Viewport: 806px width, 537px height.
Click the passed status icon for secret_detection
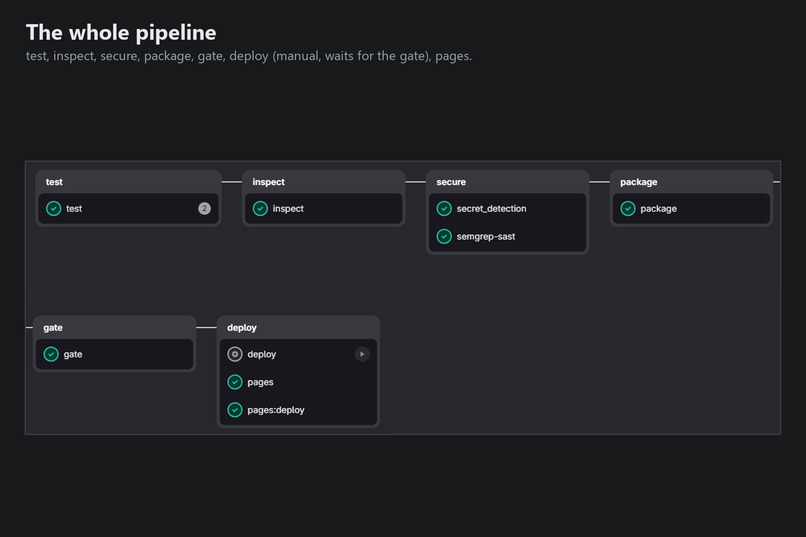[444, 209]
